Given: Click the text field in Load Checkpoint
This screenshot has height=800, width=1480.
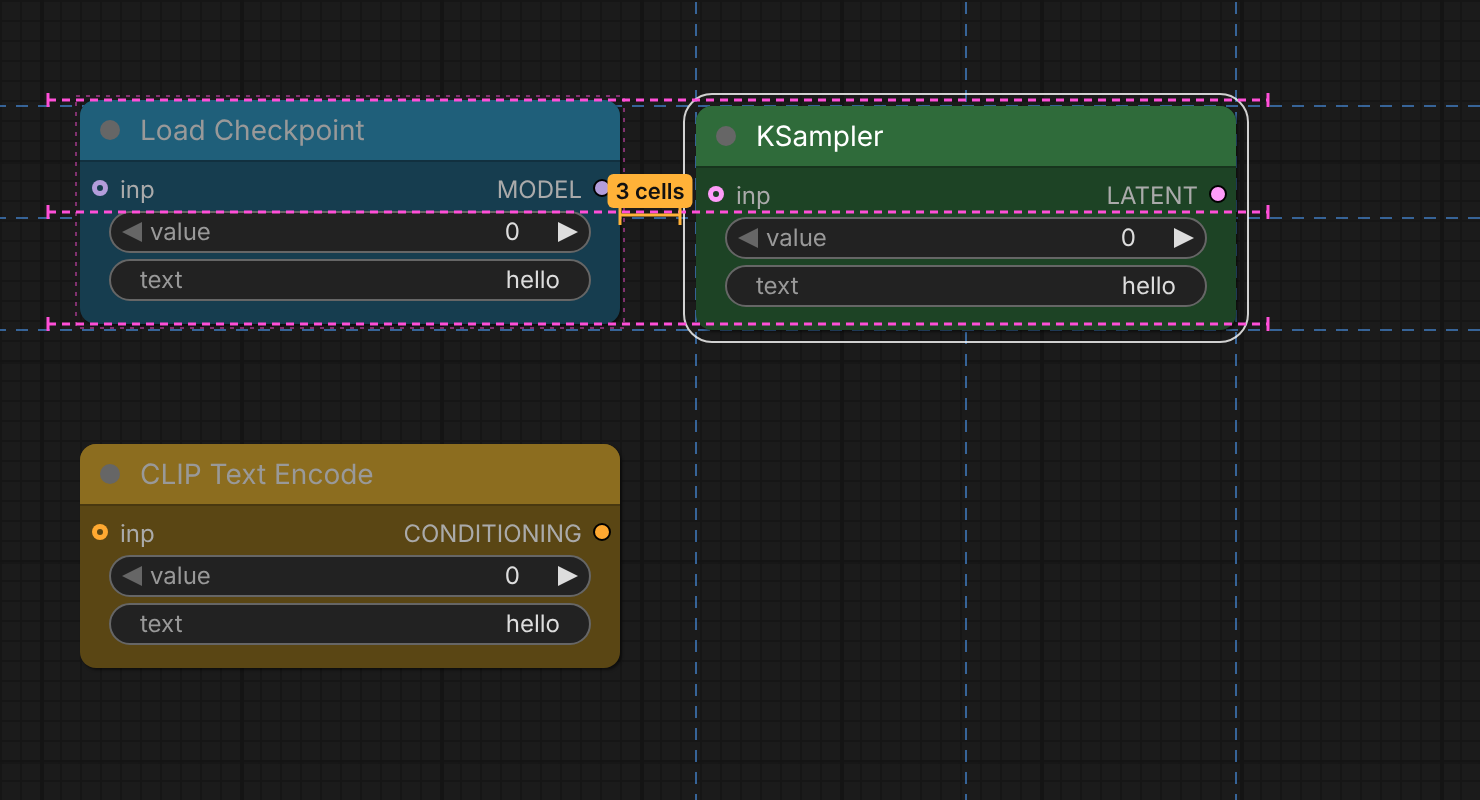Looking at the screenshot, I should (350, 280).
